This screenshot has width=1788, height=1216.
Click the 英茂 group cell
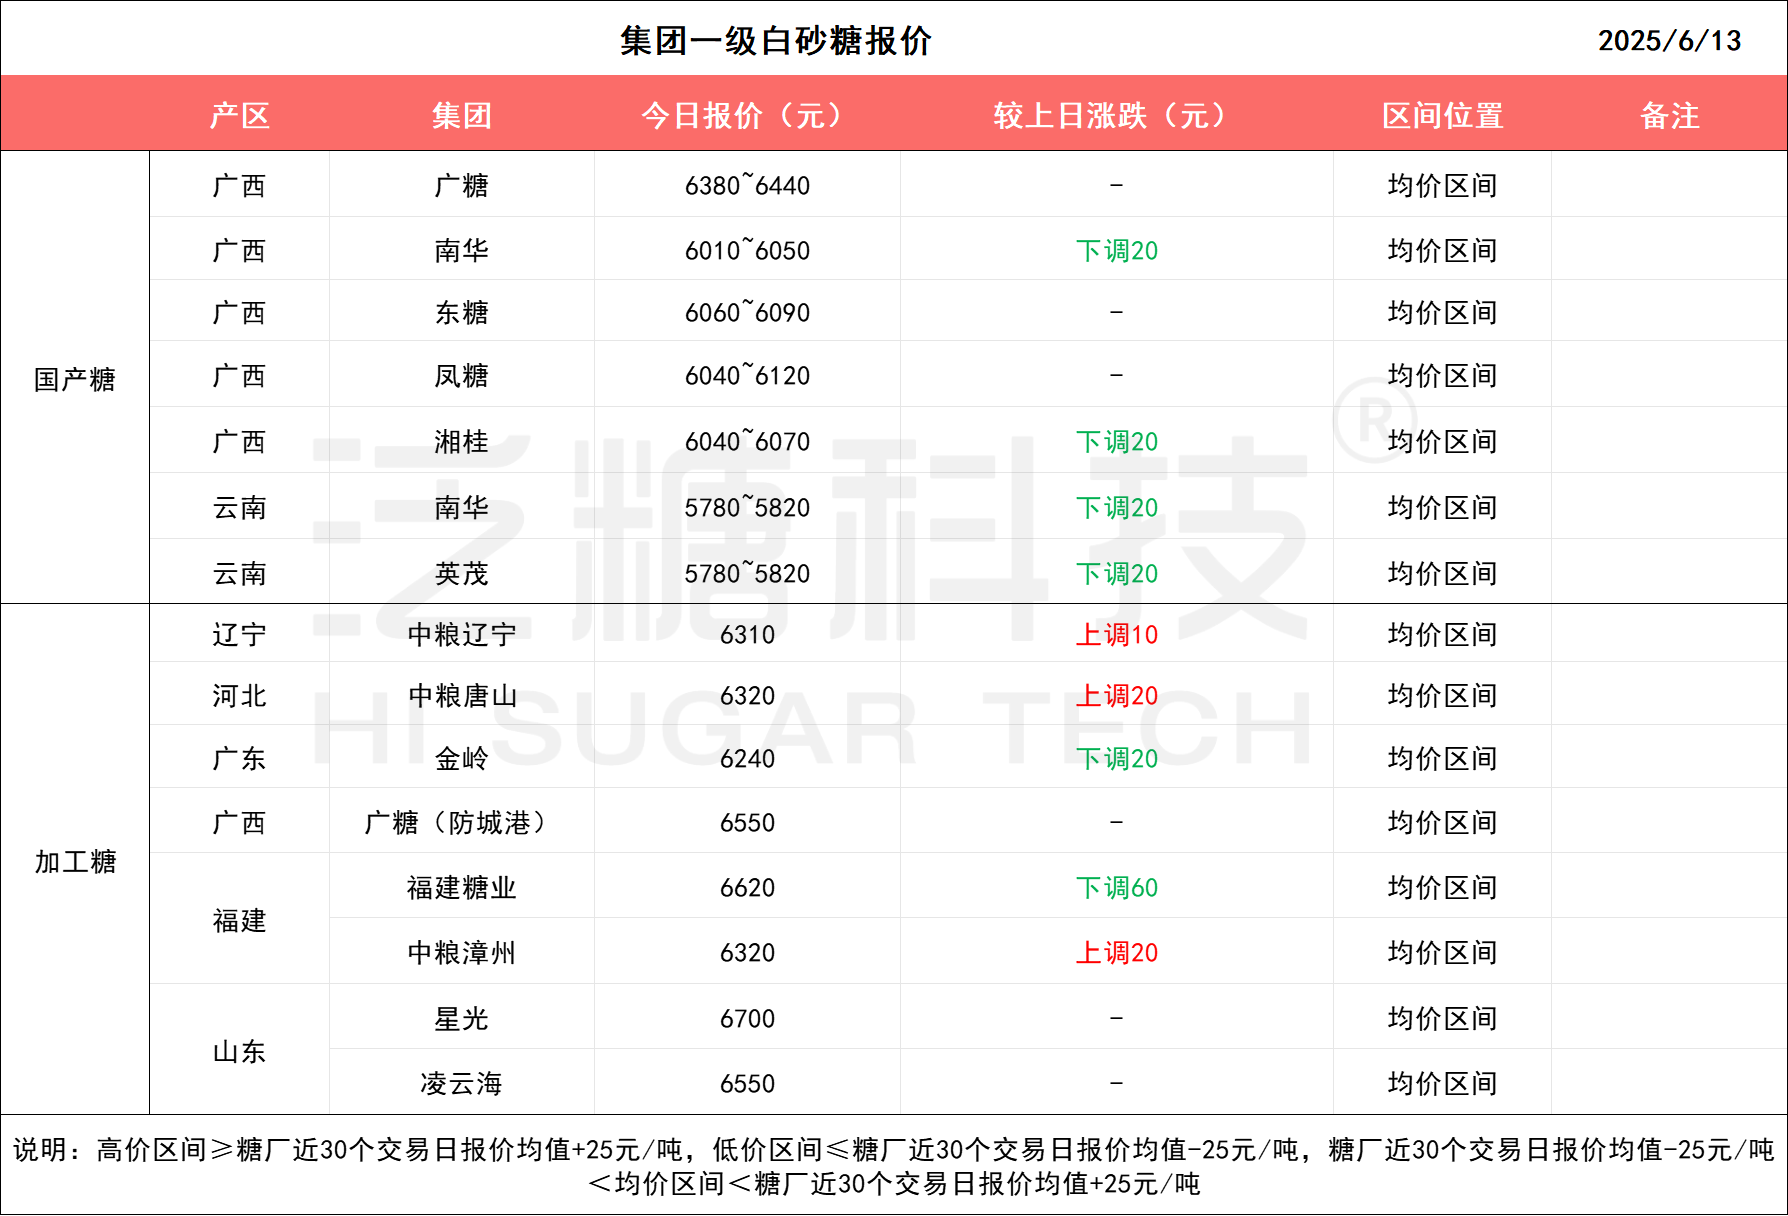coord(462,574)
